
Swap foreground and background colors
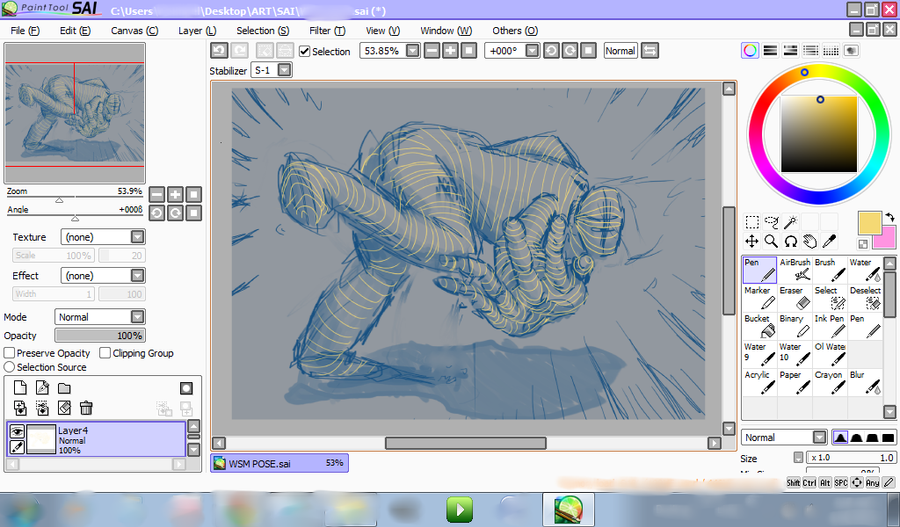coord(889,217)
